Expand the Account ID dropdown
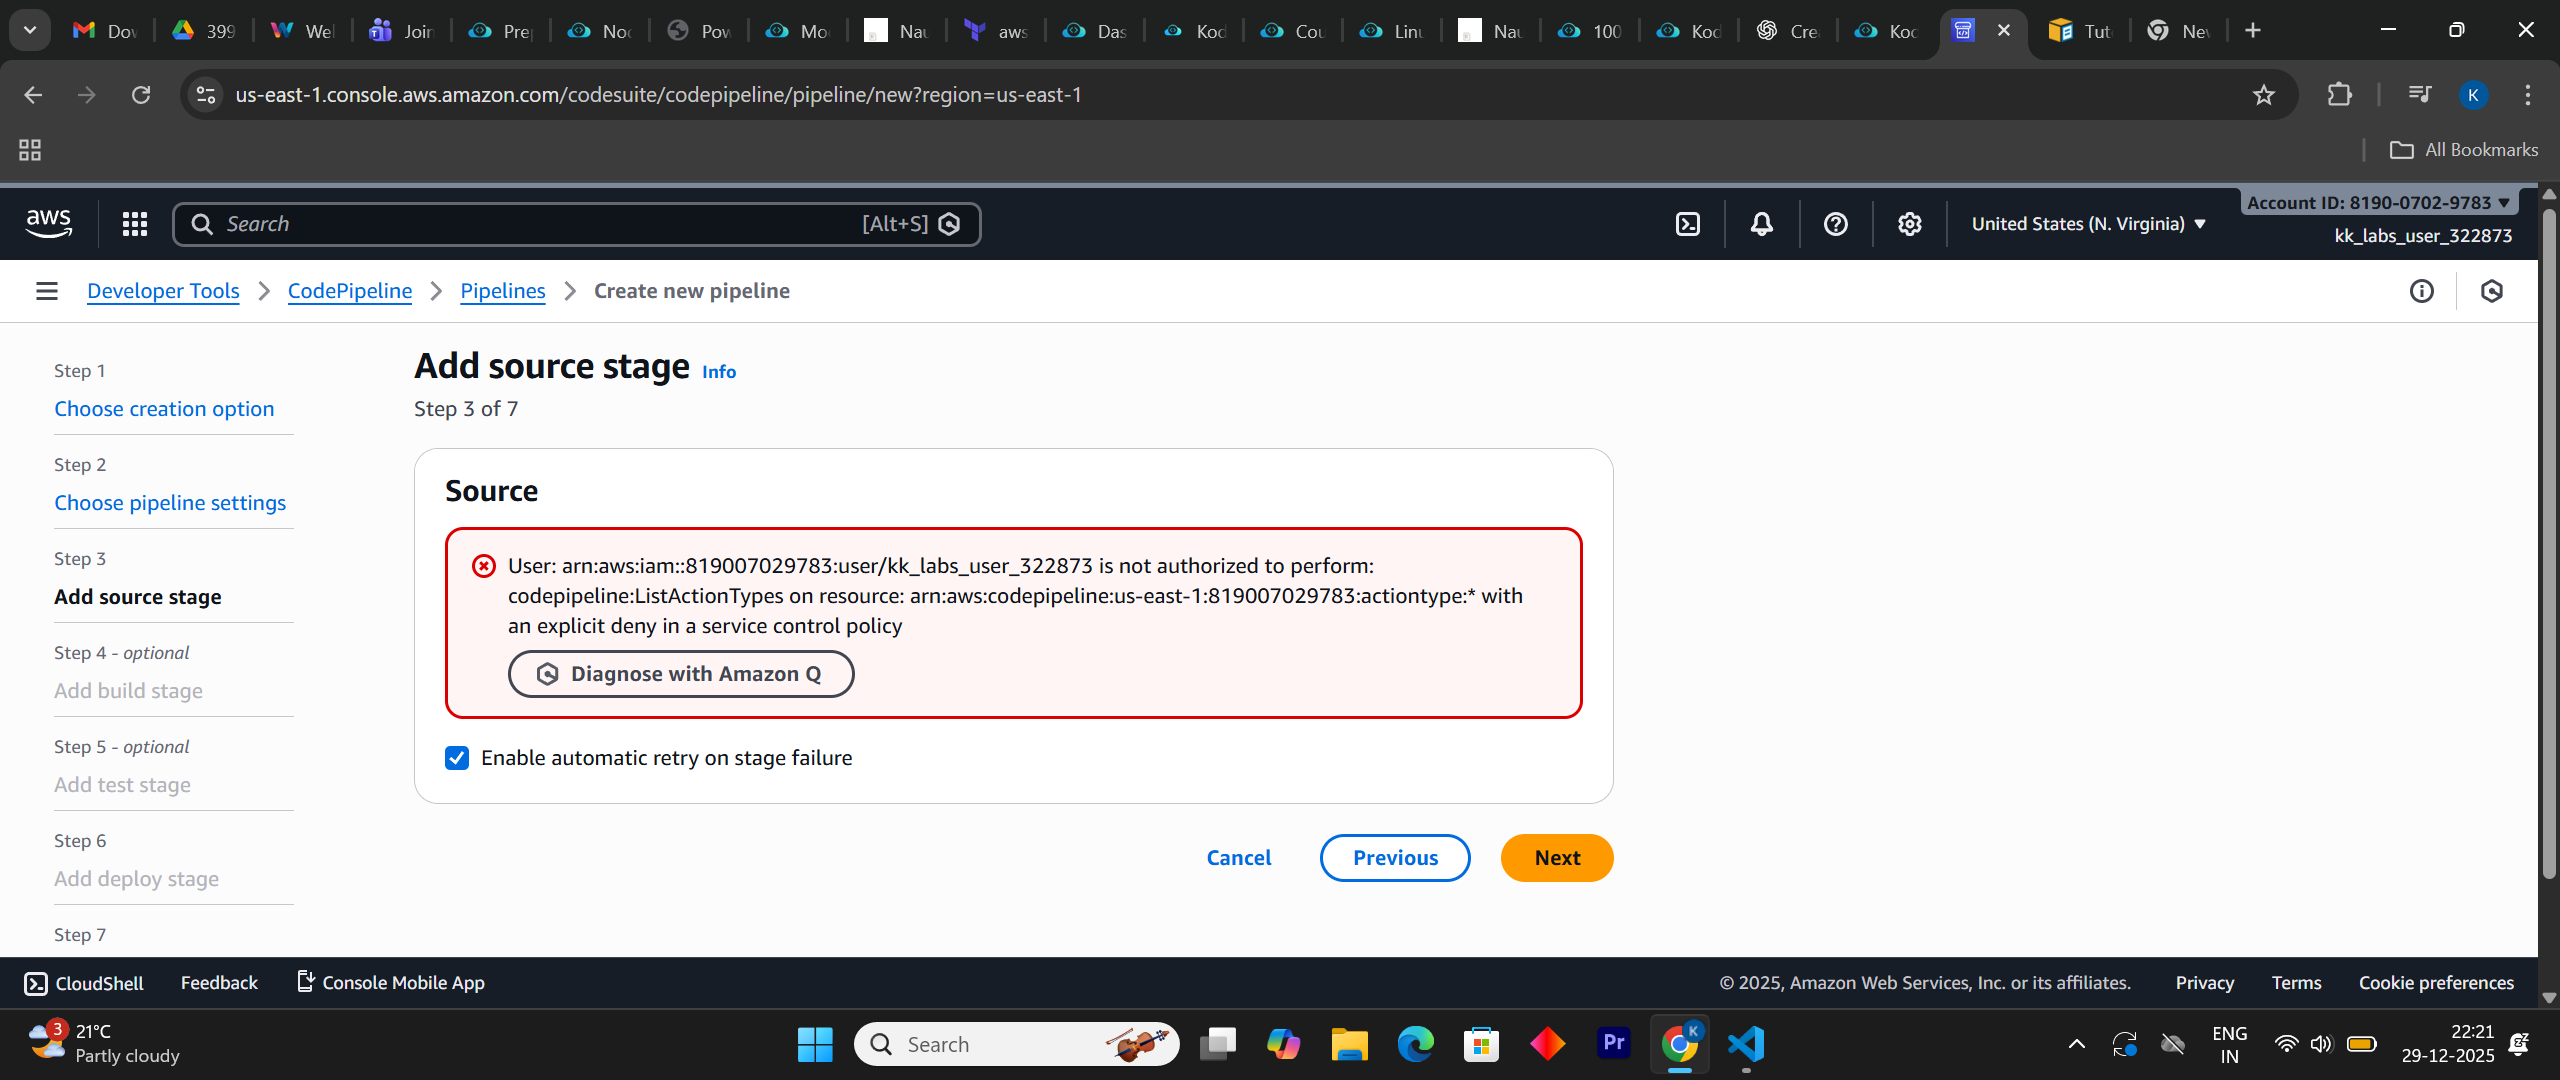This screenshot has height=1080, width=2560. click(x=2378, y=202)
